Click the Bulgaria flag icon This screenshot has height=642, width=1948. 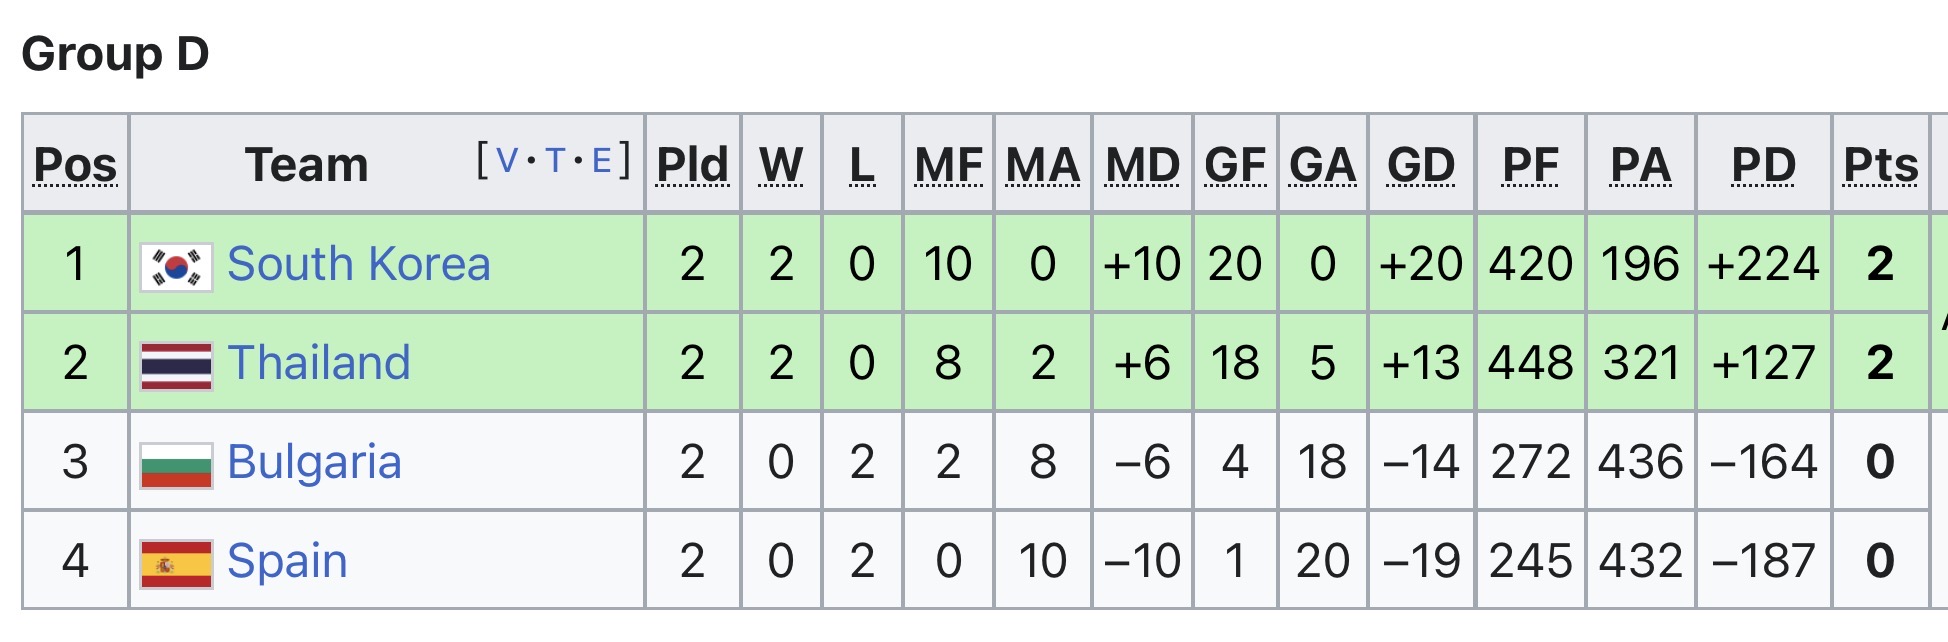[x=176, y=464]
